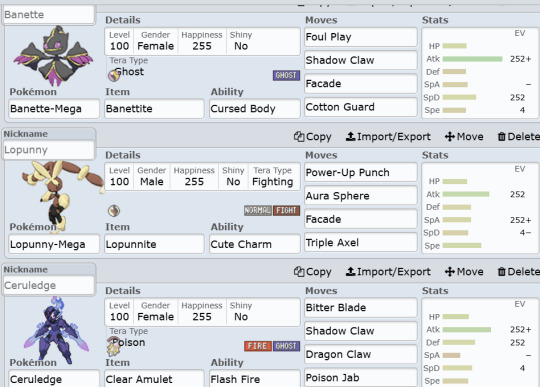Click Lopunny's SpA EV stat bar
540x387 pixels.
click(457, 220)
